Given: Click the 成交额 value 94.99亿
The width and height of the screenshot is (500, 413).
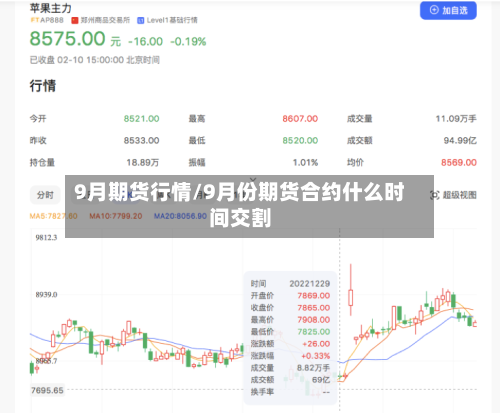Looking at the screenshot, I should point(460,141).
